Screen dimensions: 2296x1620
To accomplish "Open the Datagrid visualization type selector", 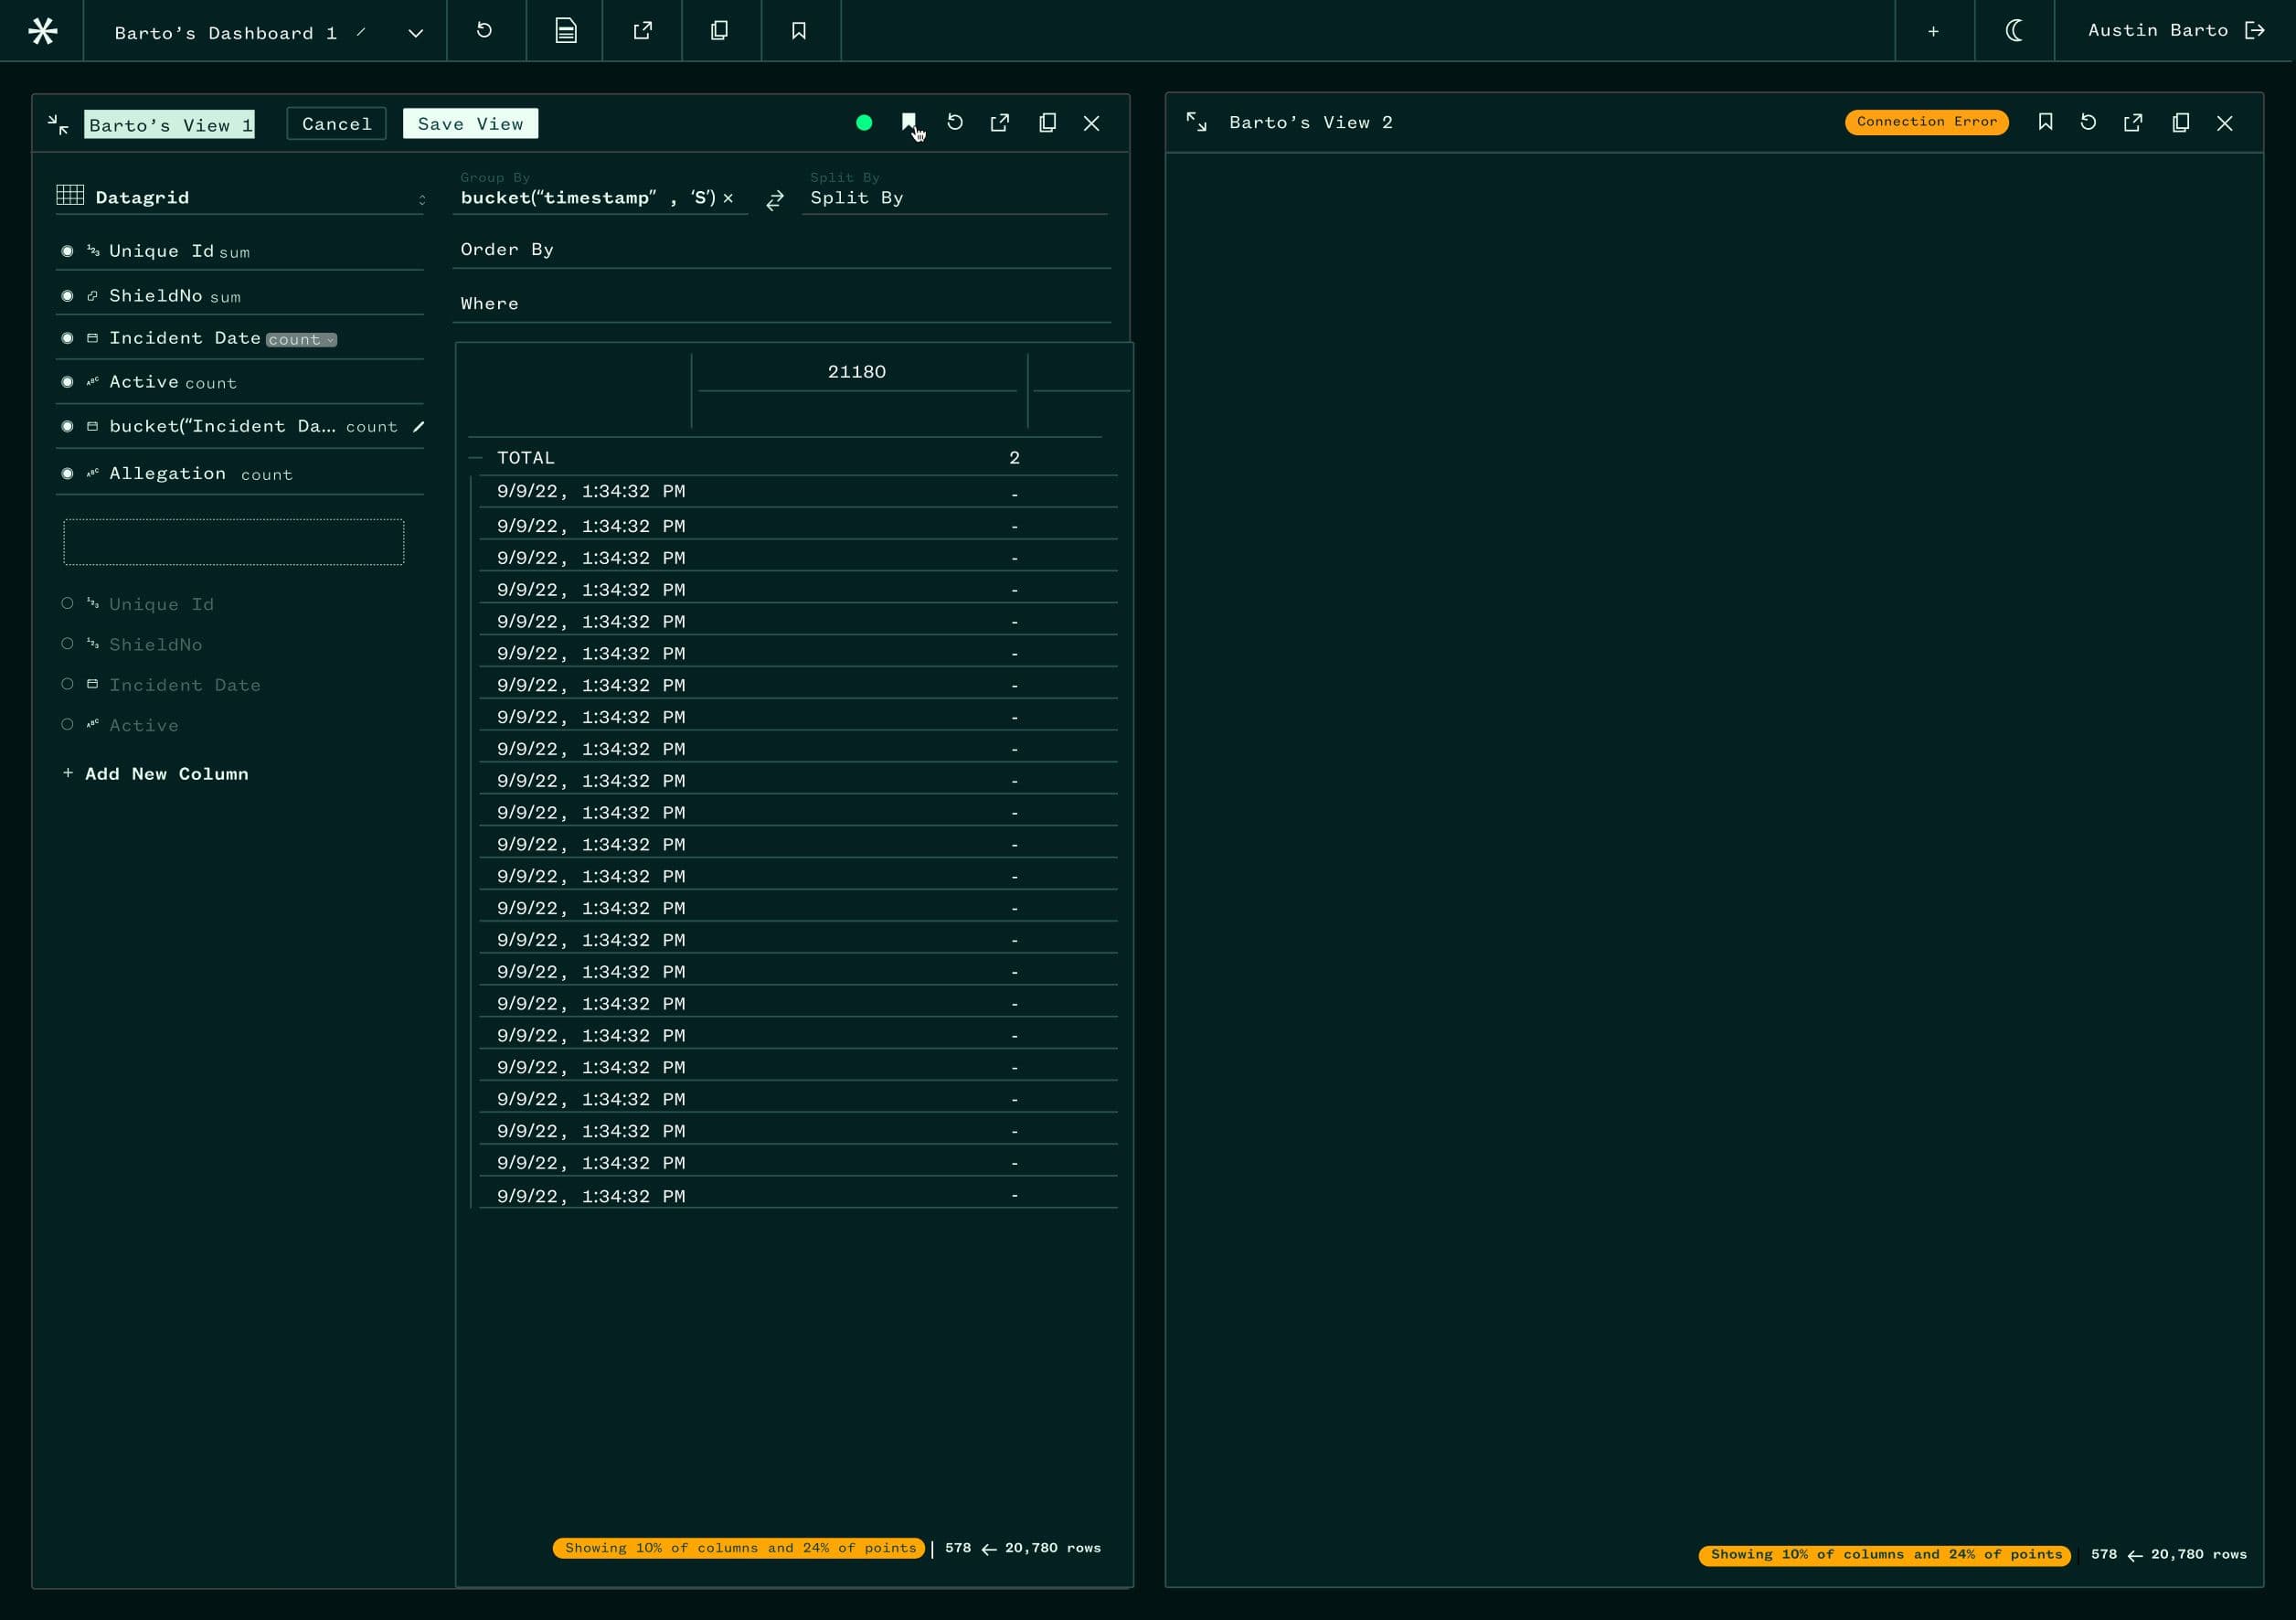I will tap(421, 197).
